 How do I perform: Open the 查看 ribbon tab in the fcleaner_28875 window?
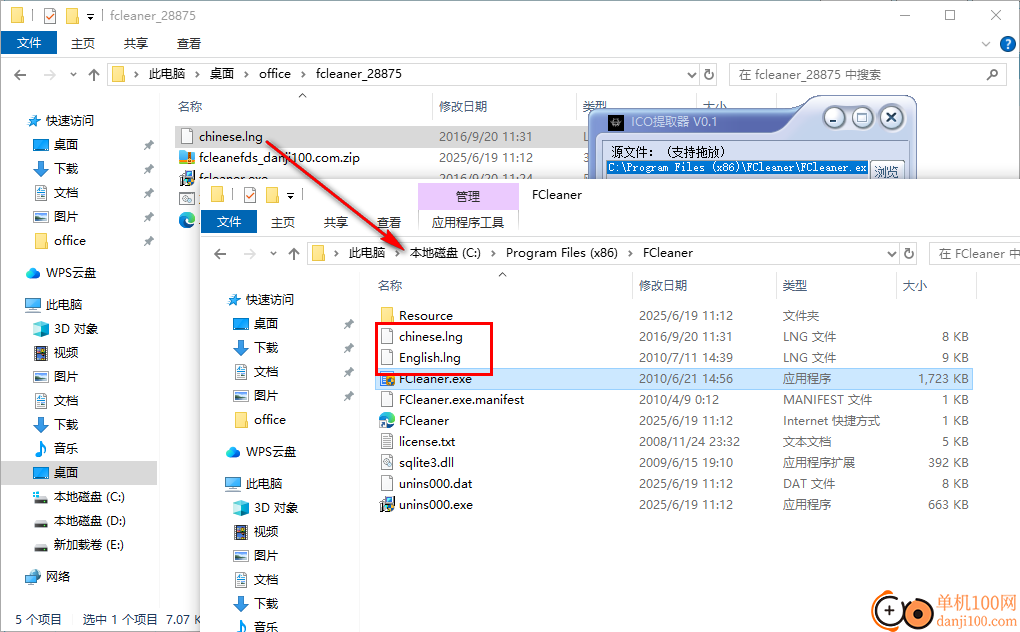189,44
